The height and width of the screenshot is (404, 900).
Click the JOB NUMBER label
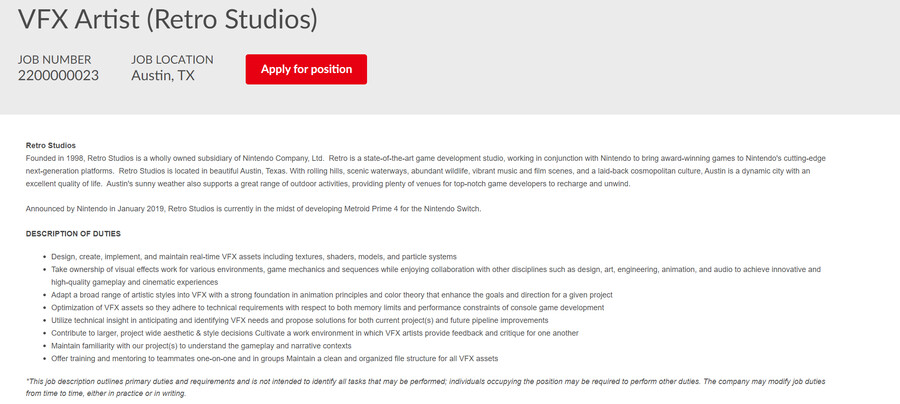(55, 60)
